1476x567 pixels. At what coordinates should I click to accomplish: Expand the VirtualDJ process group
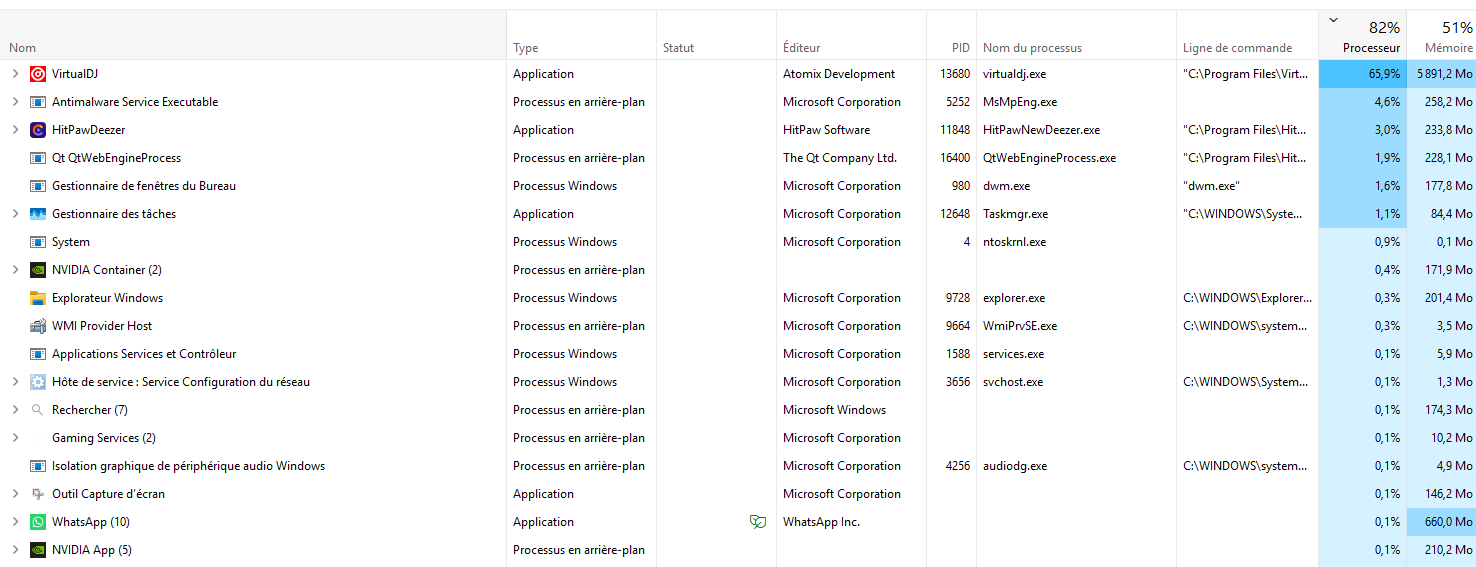point(15,74)
